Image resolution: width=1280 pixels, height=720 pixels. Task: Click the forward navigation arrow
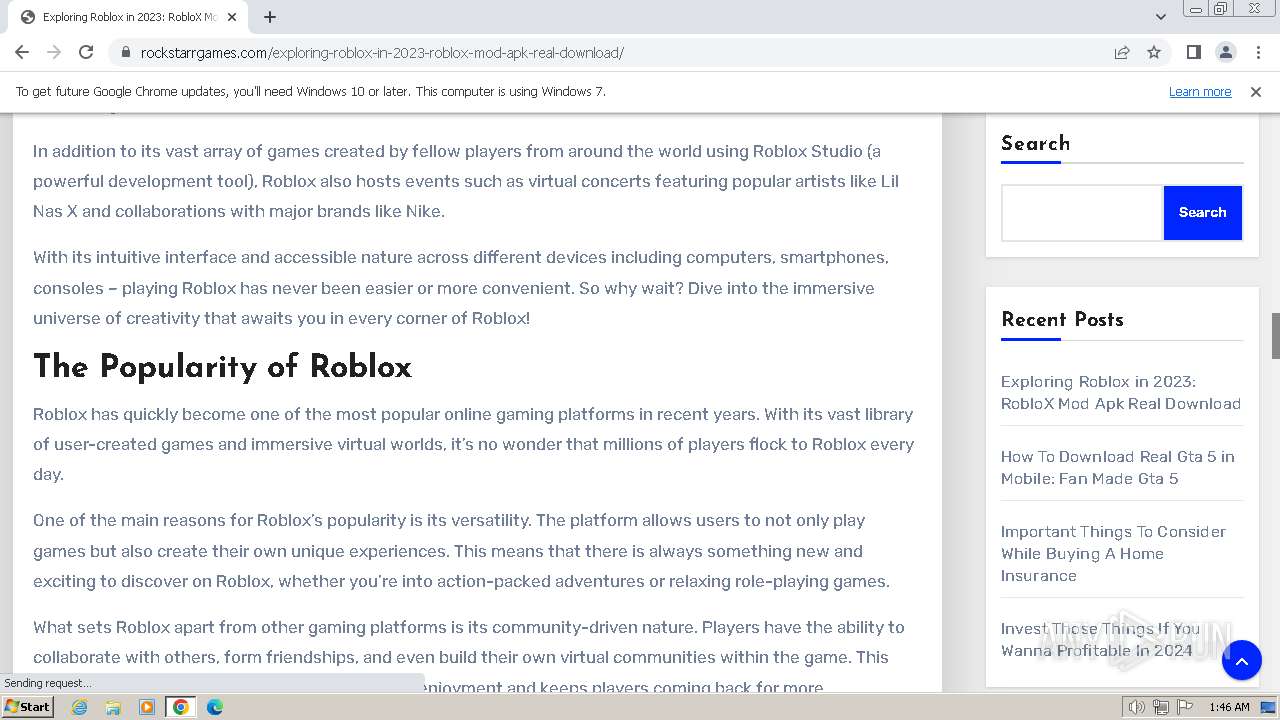coord(54,52)
